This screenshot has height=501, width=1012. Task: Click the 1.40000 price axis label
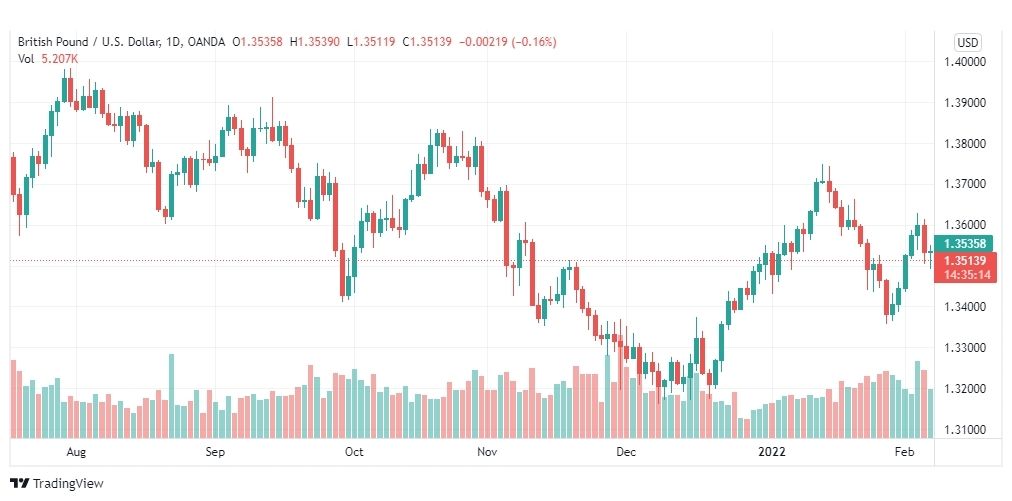(x=964, y=62)
